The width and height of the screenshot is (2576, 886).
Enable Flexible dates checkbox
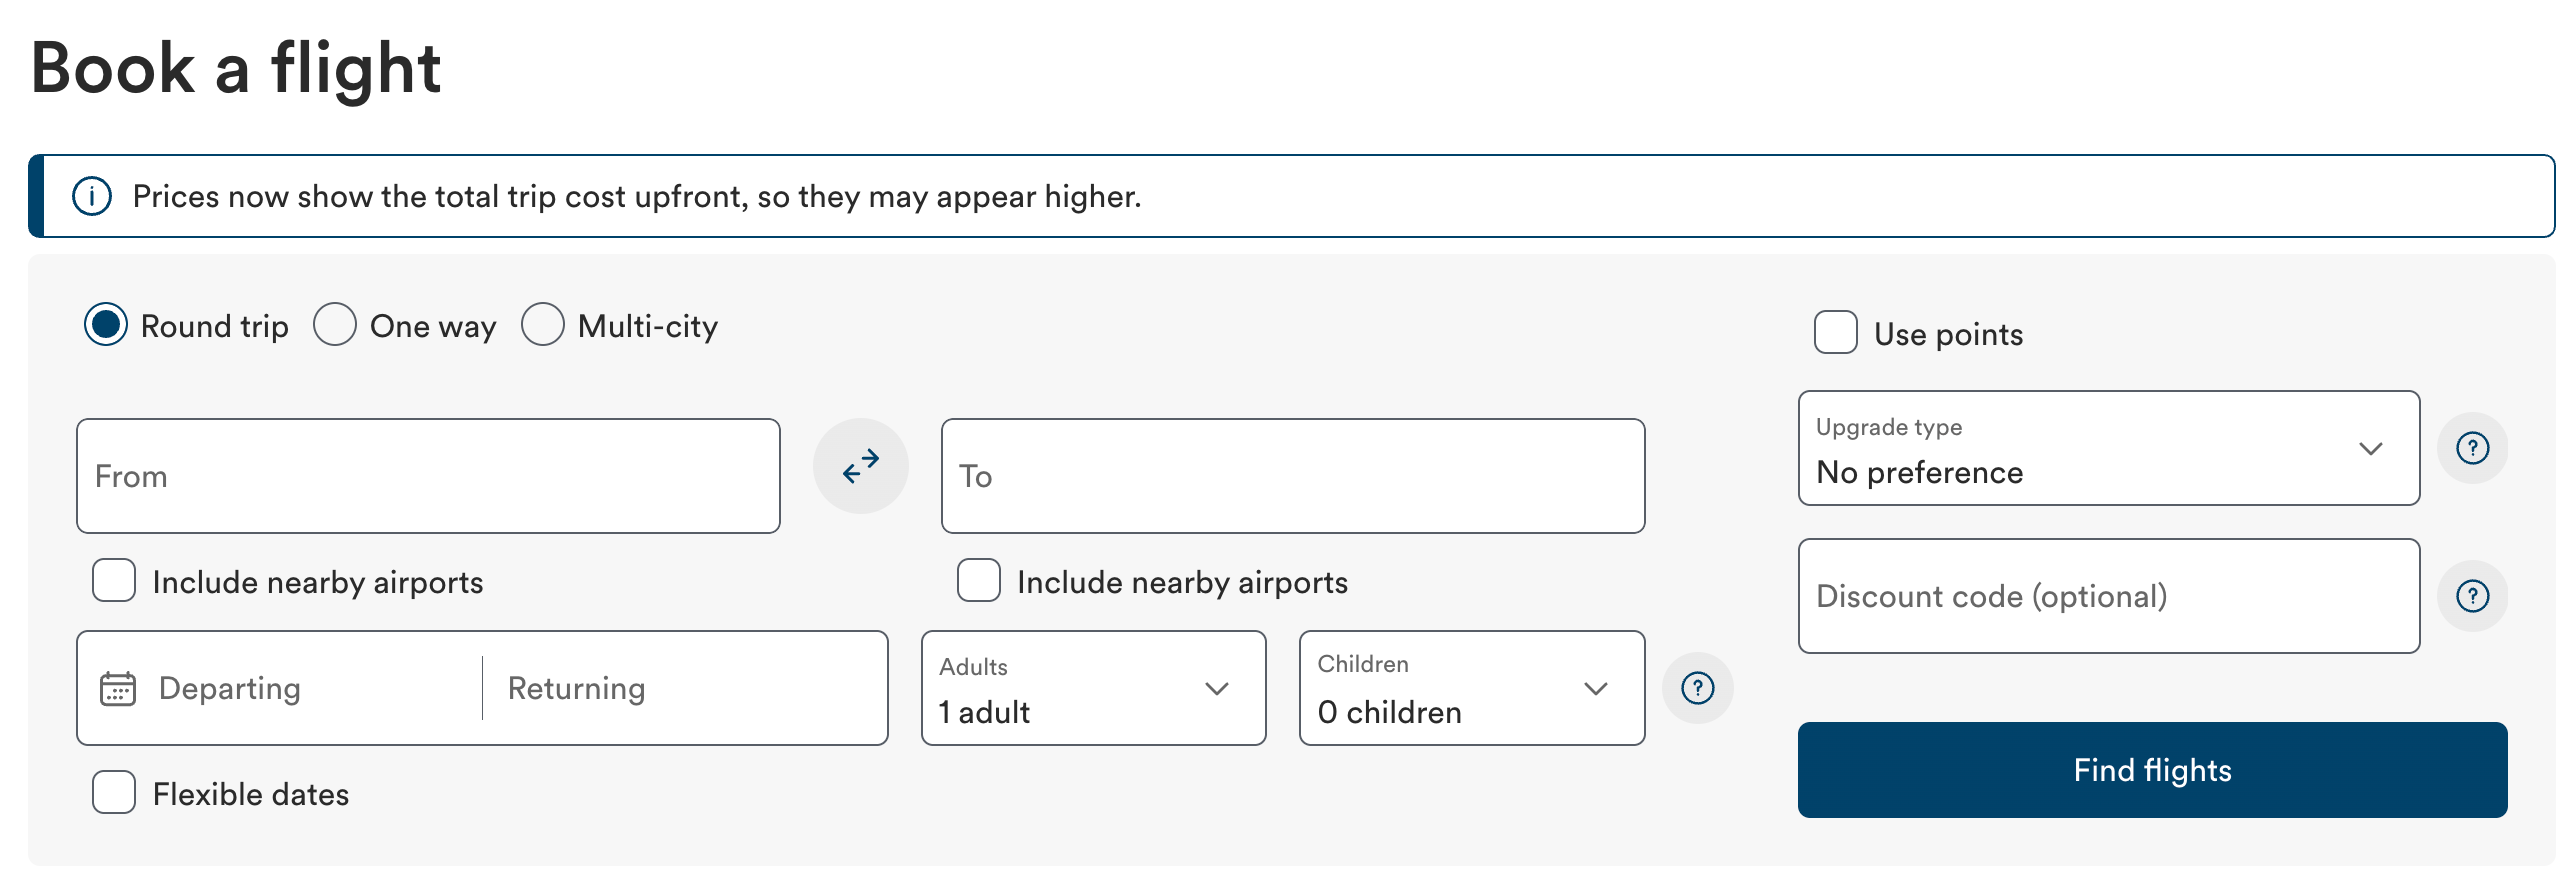point(114,793)
